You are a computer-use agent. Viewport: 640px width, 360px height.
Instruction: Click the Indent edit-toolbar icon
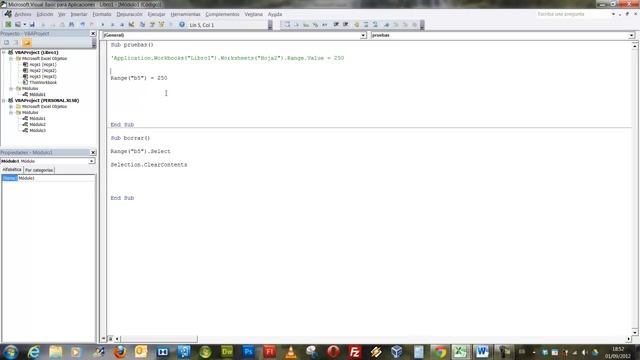click(x=336, y=24)
